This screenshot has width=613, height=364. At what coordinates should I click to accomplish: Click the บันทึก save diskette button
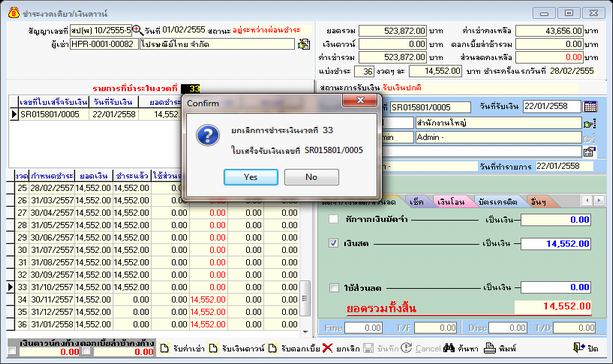(x=382, y=348)
